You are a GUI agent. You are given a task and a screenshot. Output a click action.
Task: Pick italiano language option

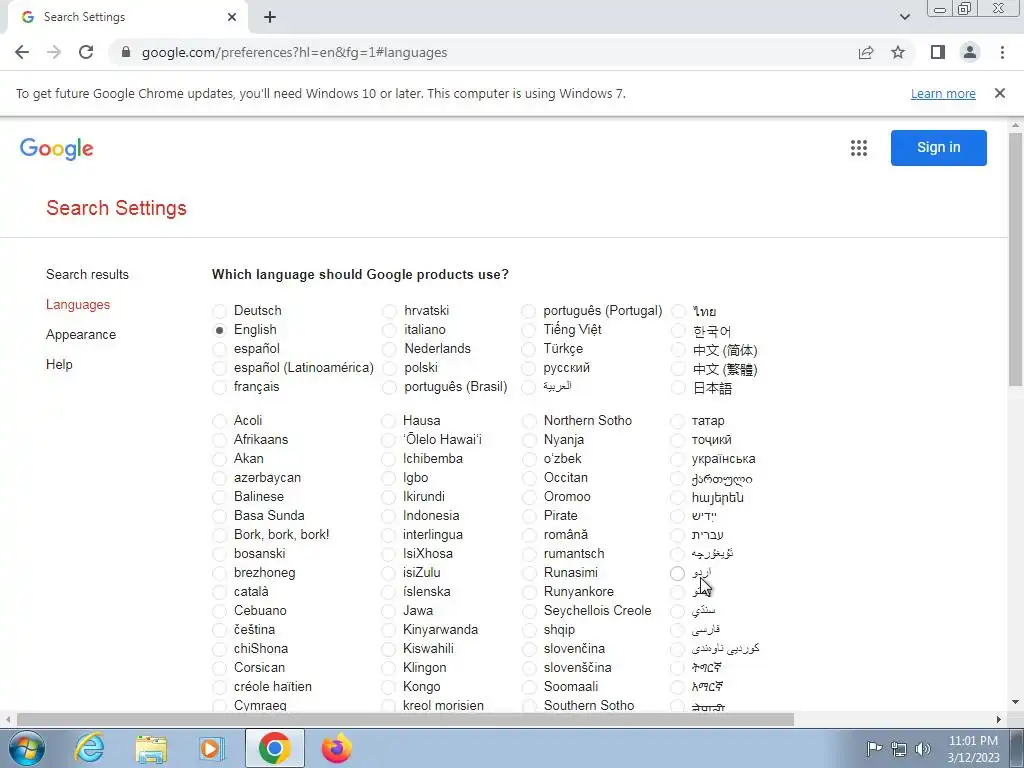[389, 330]
